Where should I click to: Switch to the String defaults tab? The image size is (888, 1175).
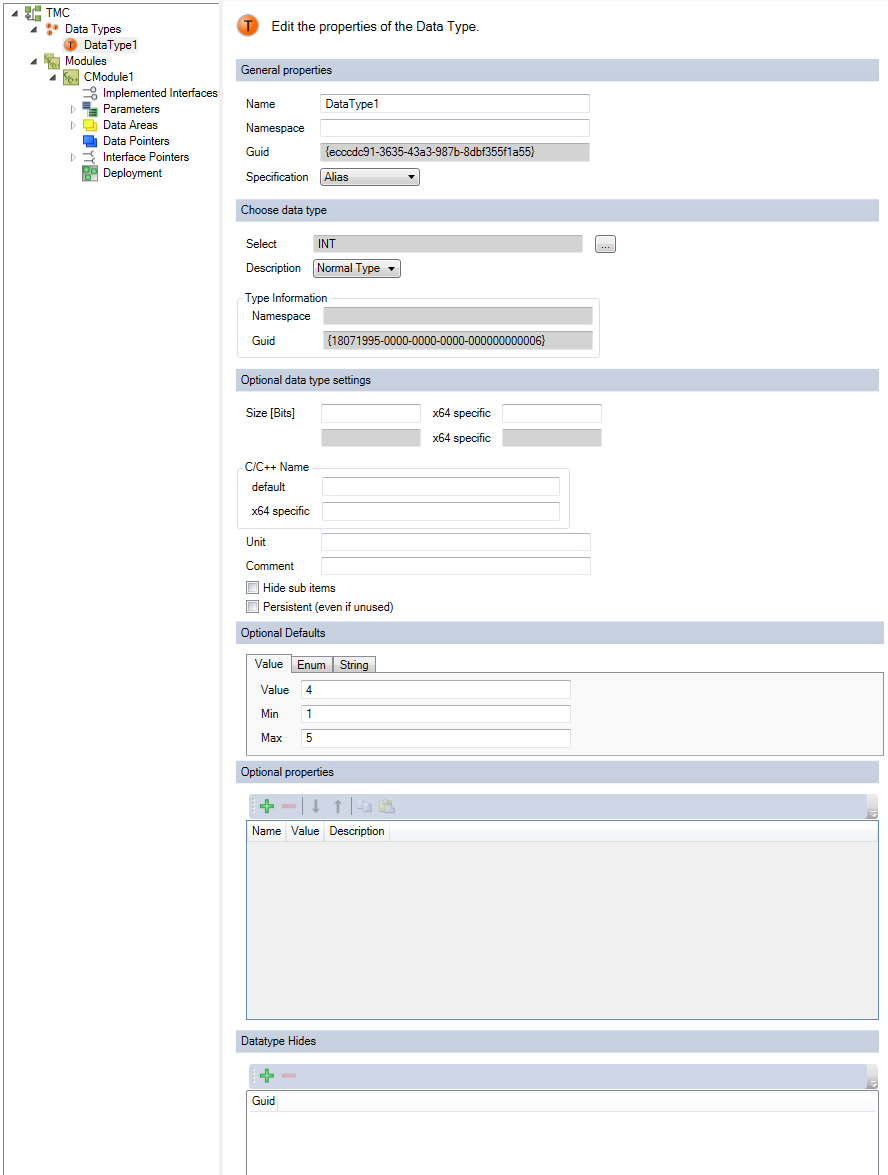click(354, 665)
